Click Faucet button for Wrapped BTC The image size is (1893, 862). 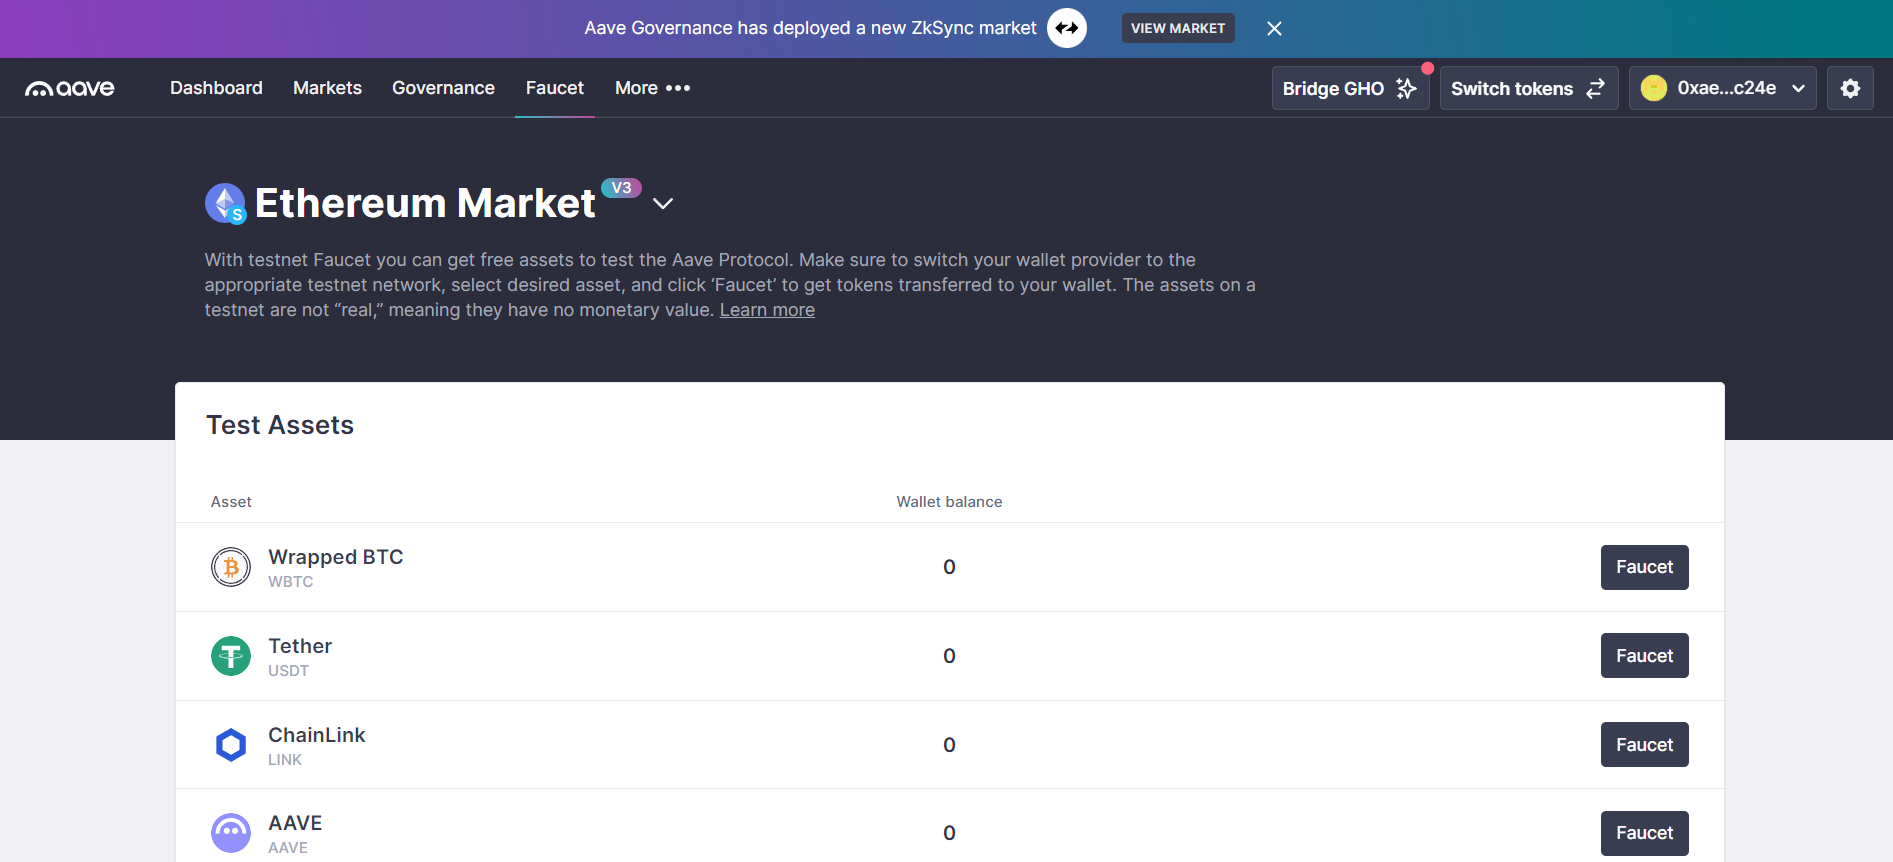click(x=1644, y=567)
